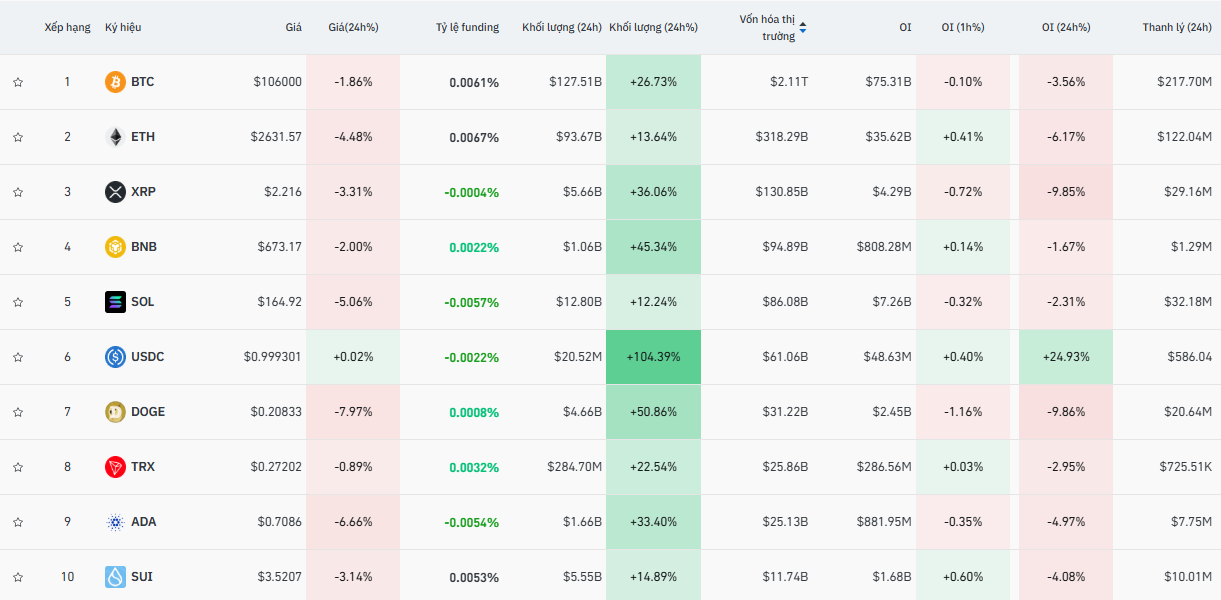Click the Bitcoin logo icon
The width and height of the screenshot is (1221, 600).
tap(115, 82)
